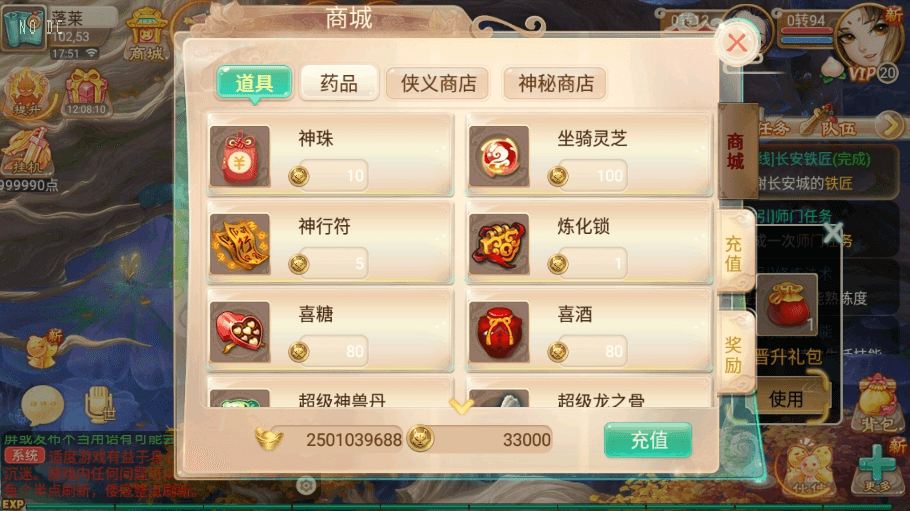Tap the 坐骑灵芝 item icon

tap(499, 156)
